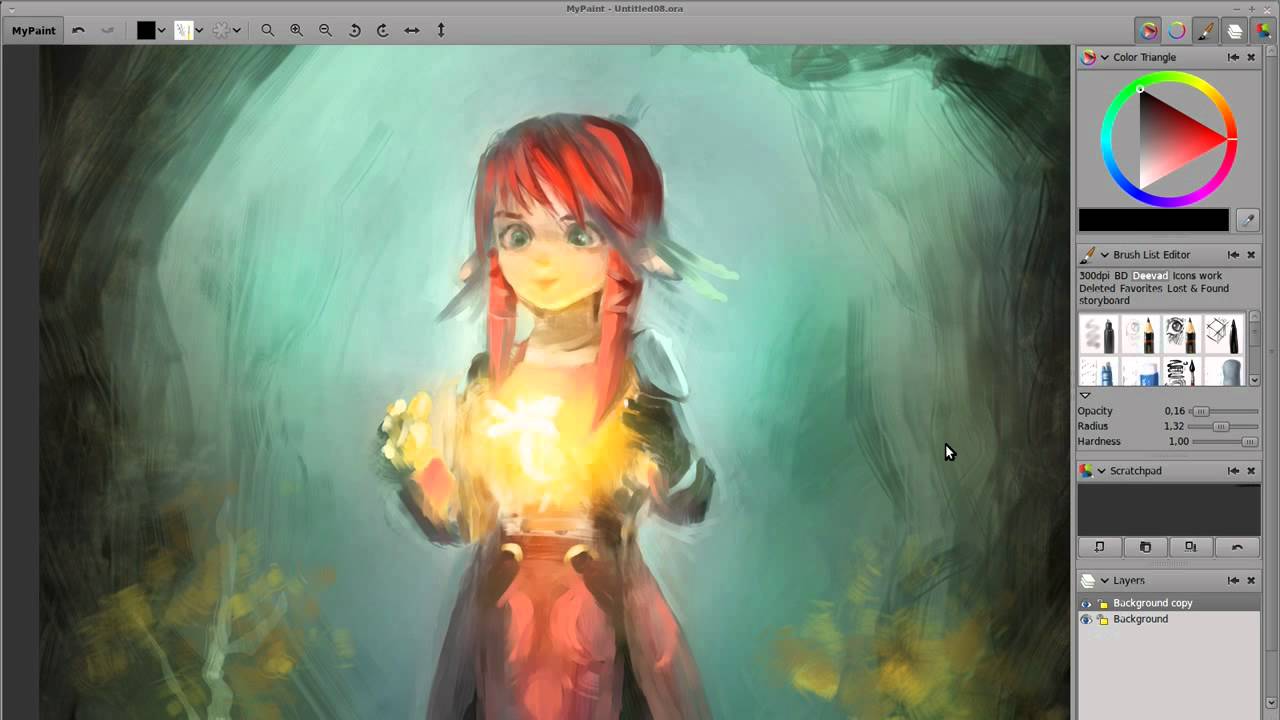The width and height of the screenshot is (1280, 720).
Task: Select the Icons brush group
Action: (1184, 275)
